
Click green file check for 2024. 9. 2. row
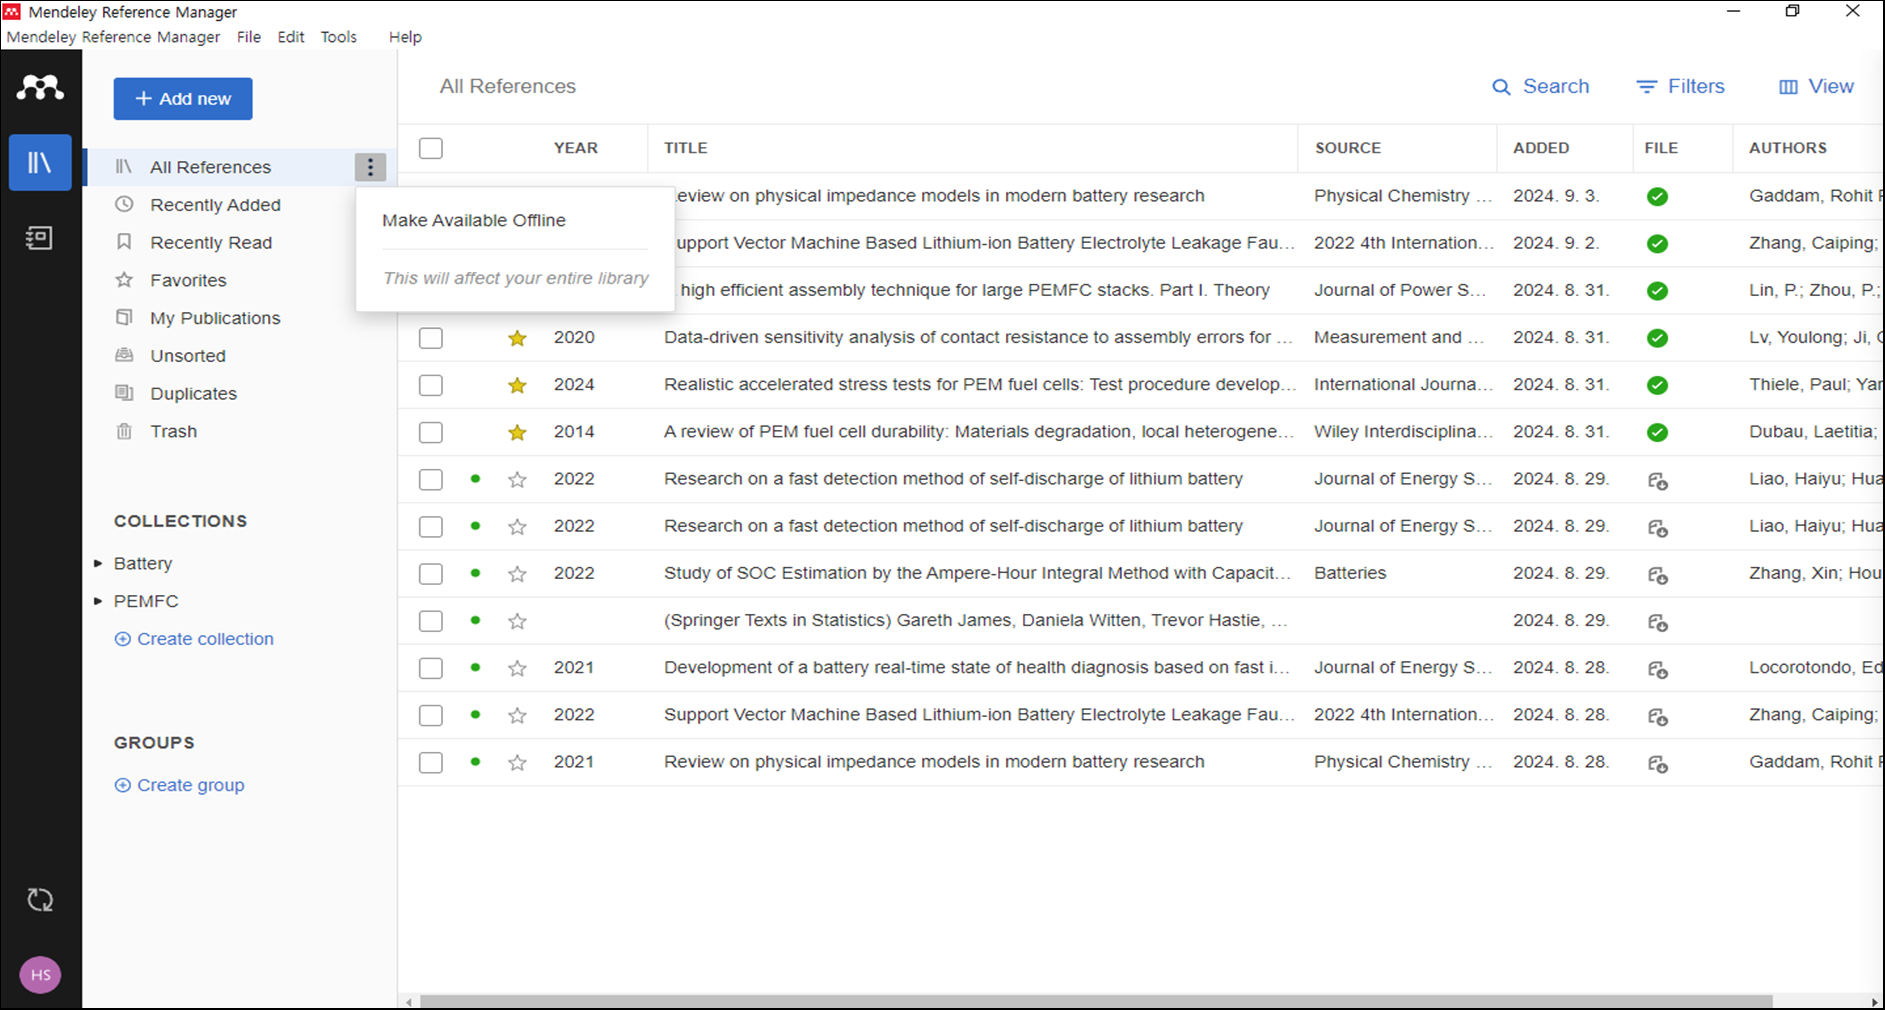(1657, 244)
